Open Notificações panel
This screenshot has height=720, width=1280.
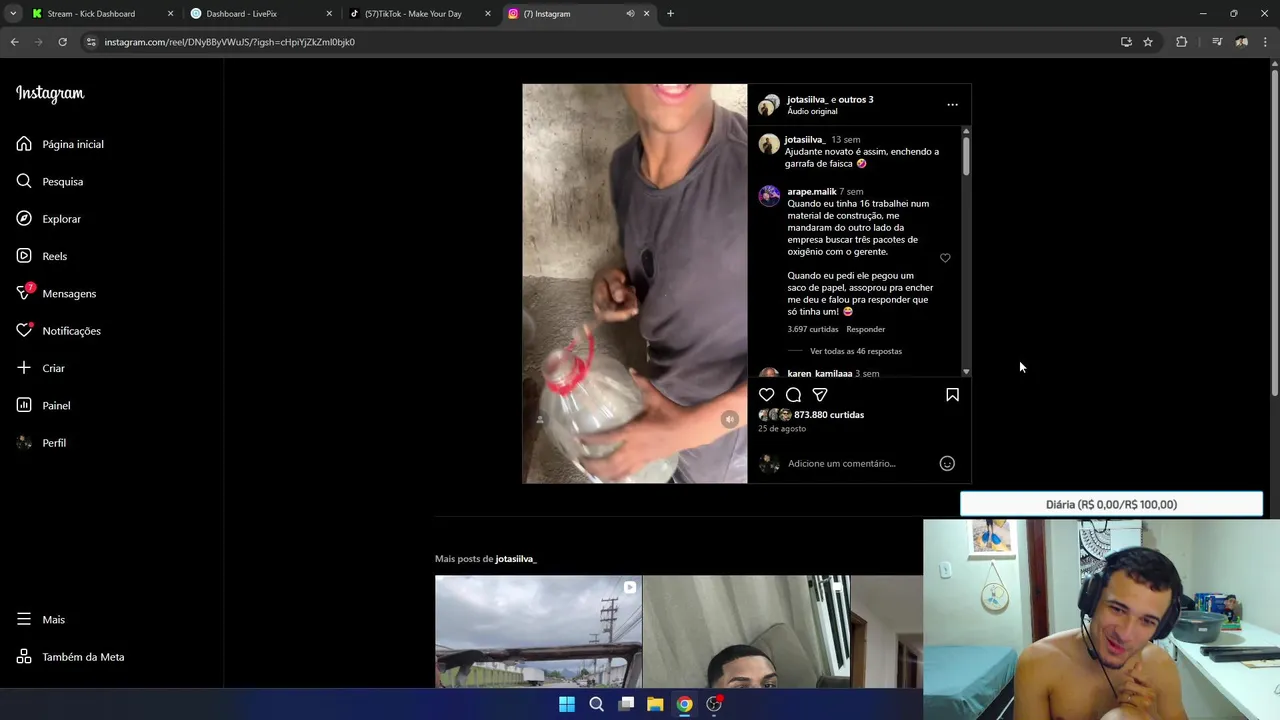[59, 331]
